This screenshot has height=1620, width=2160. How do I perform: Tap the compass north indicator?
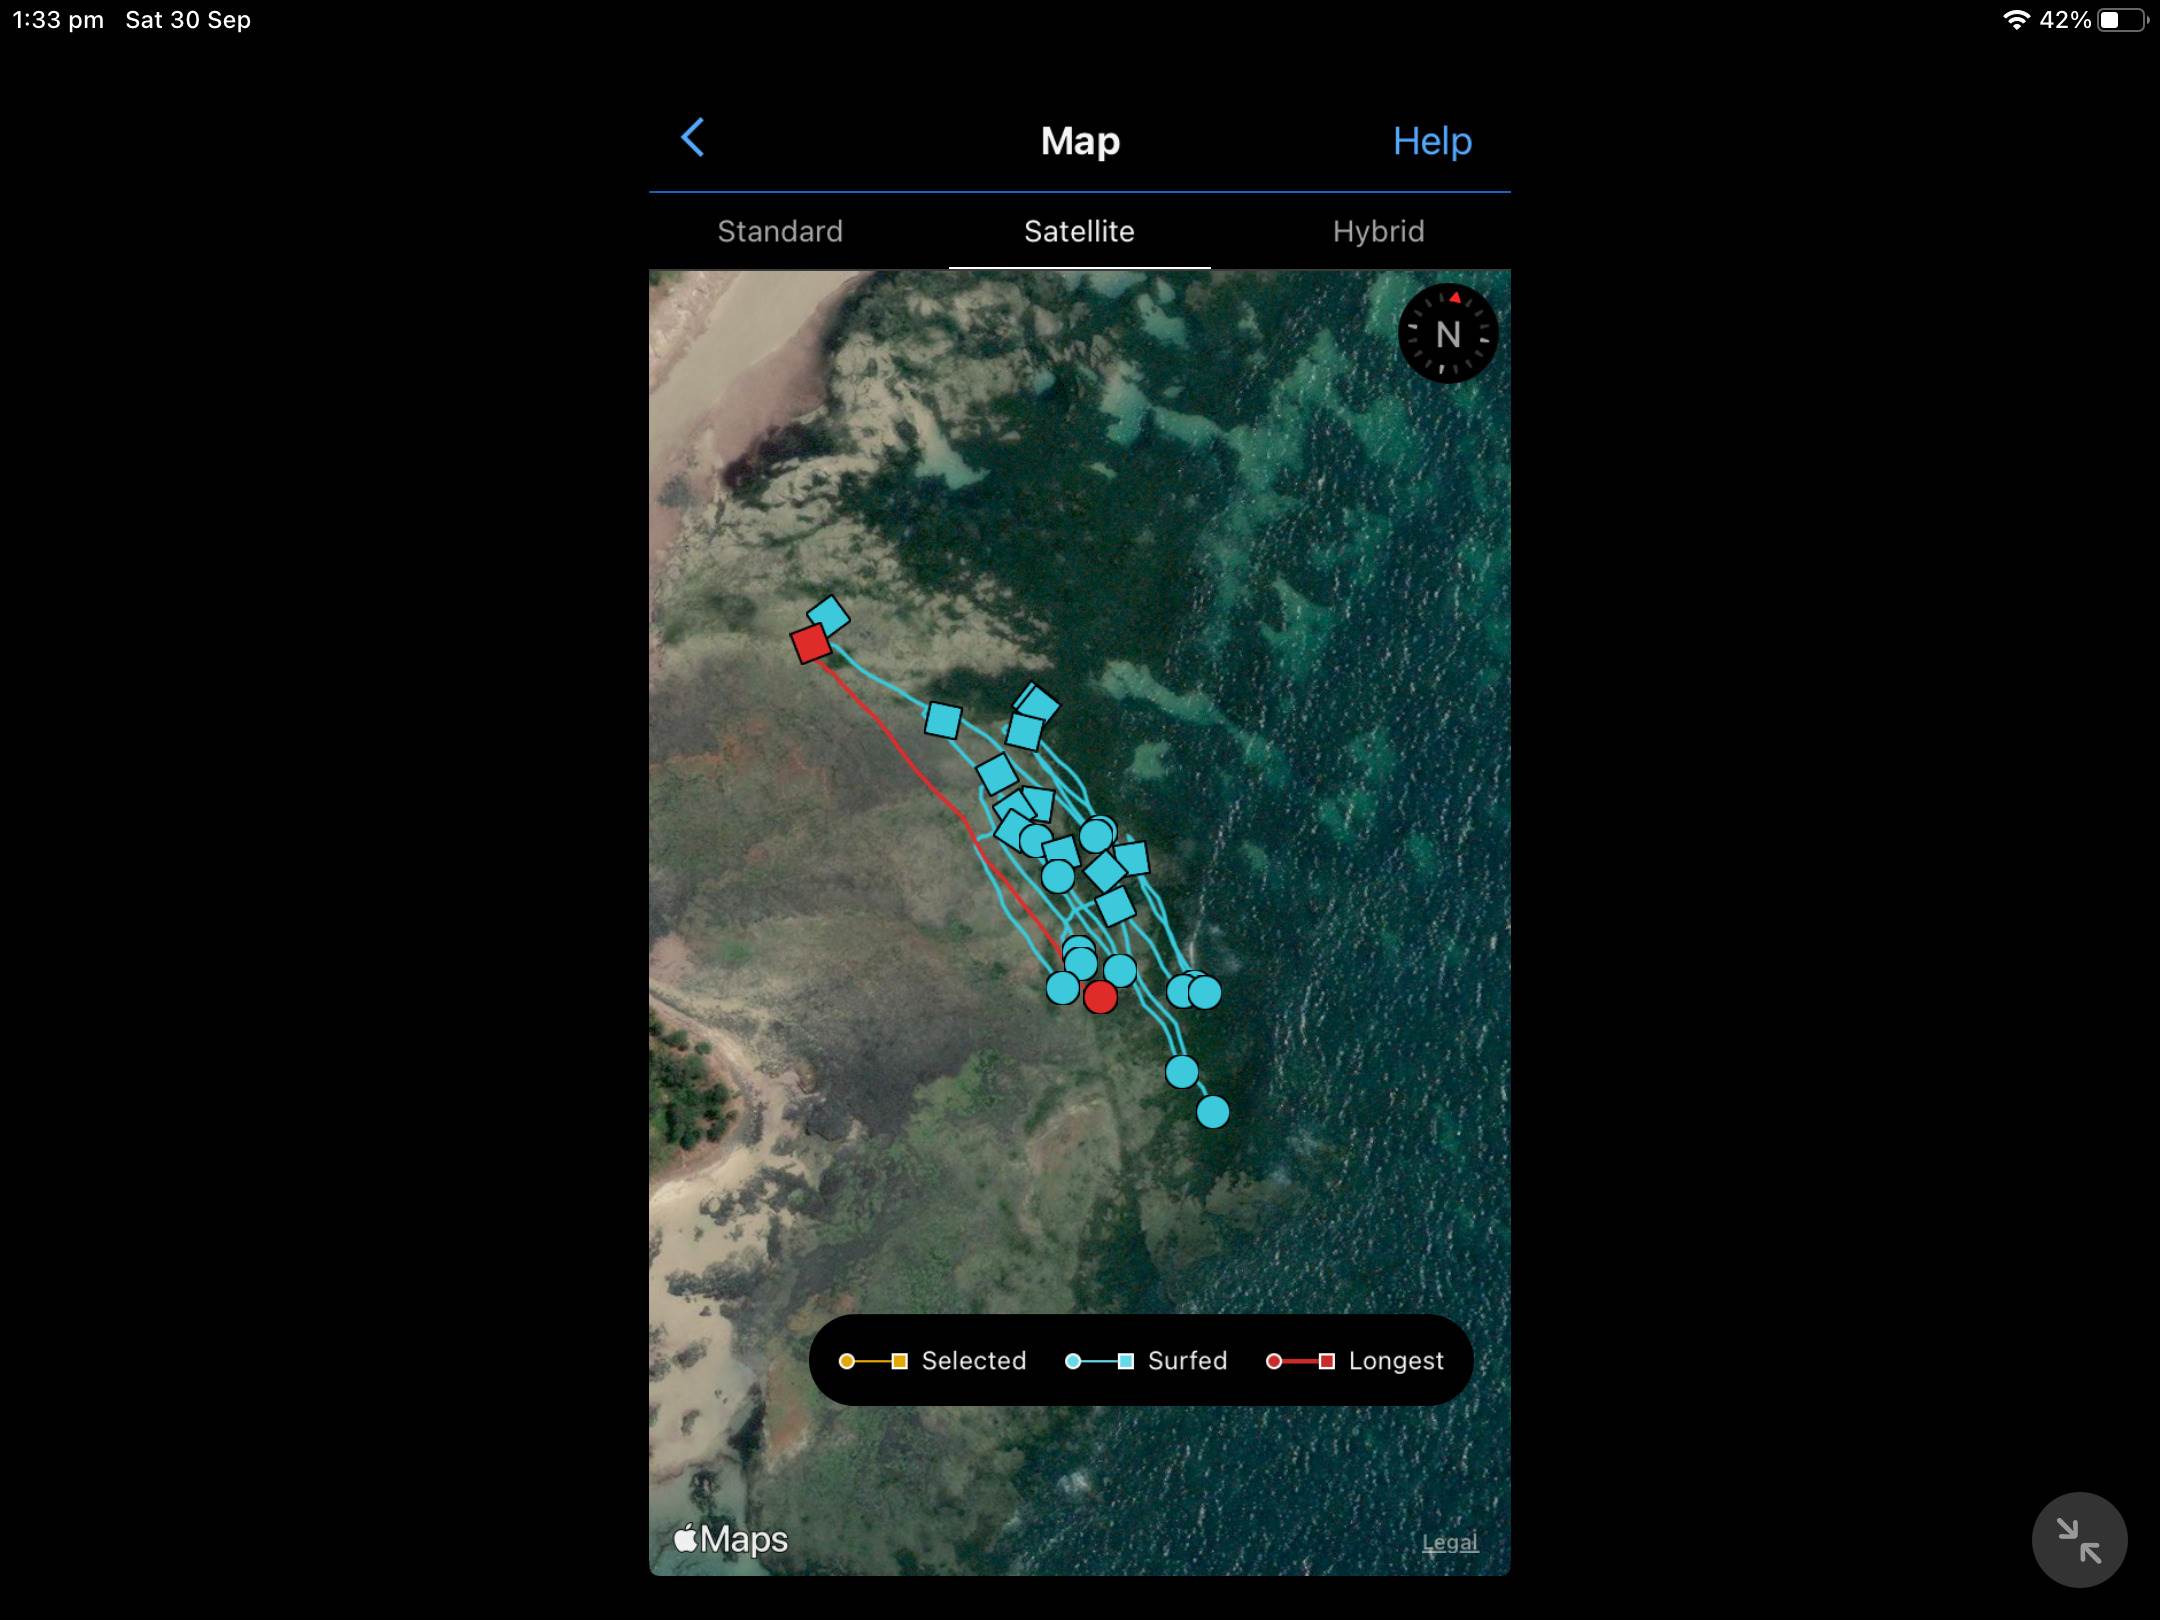tap(1447, 334)
